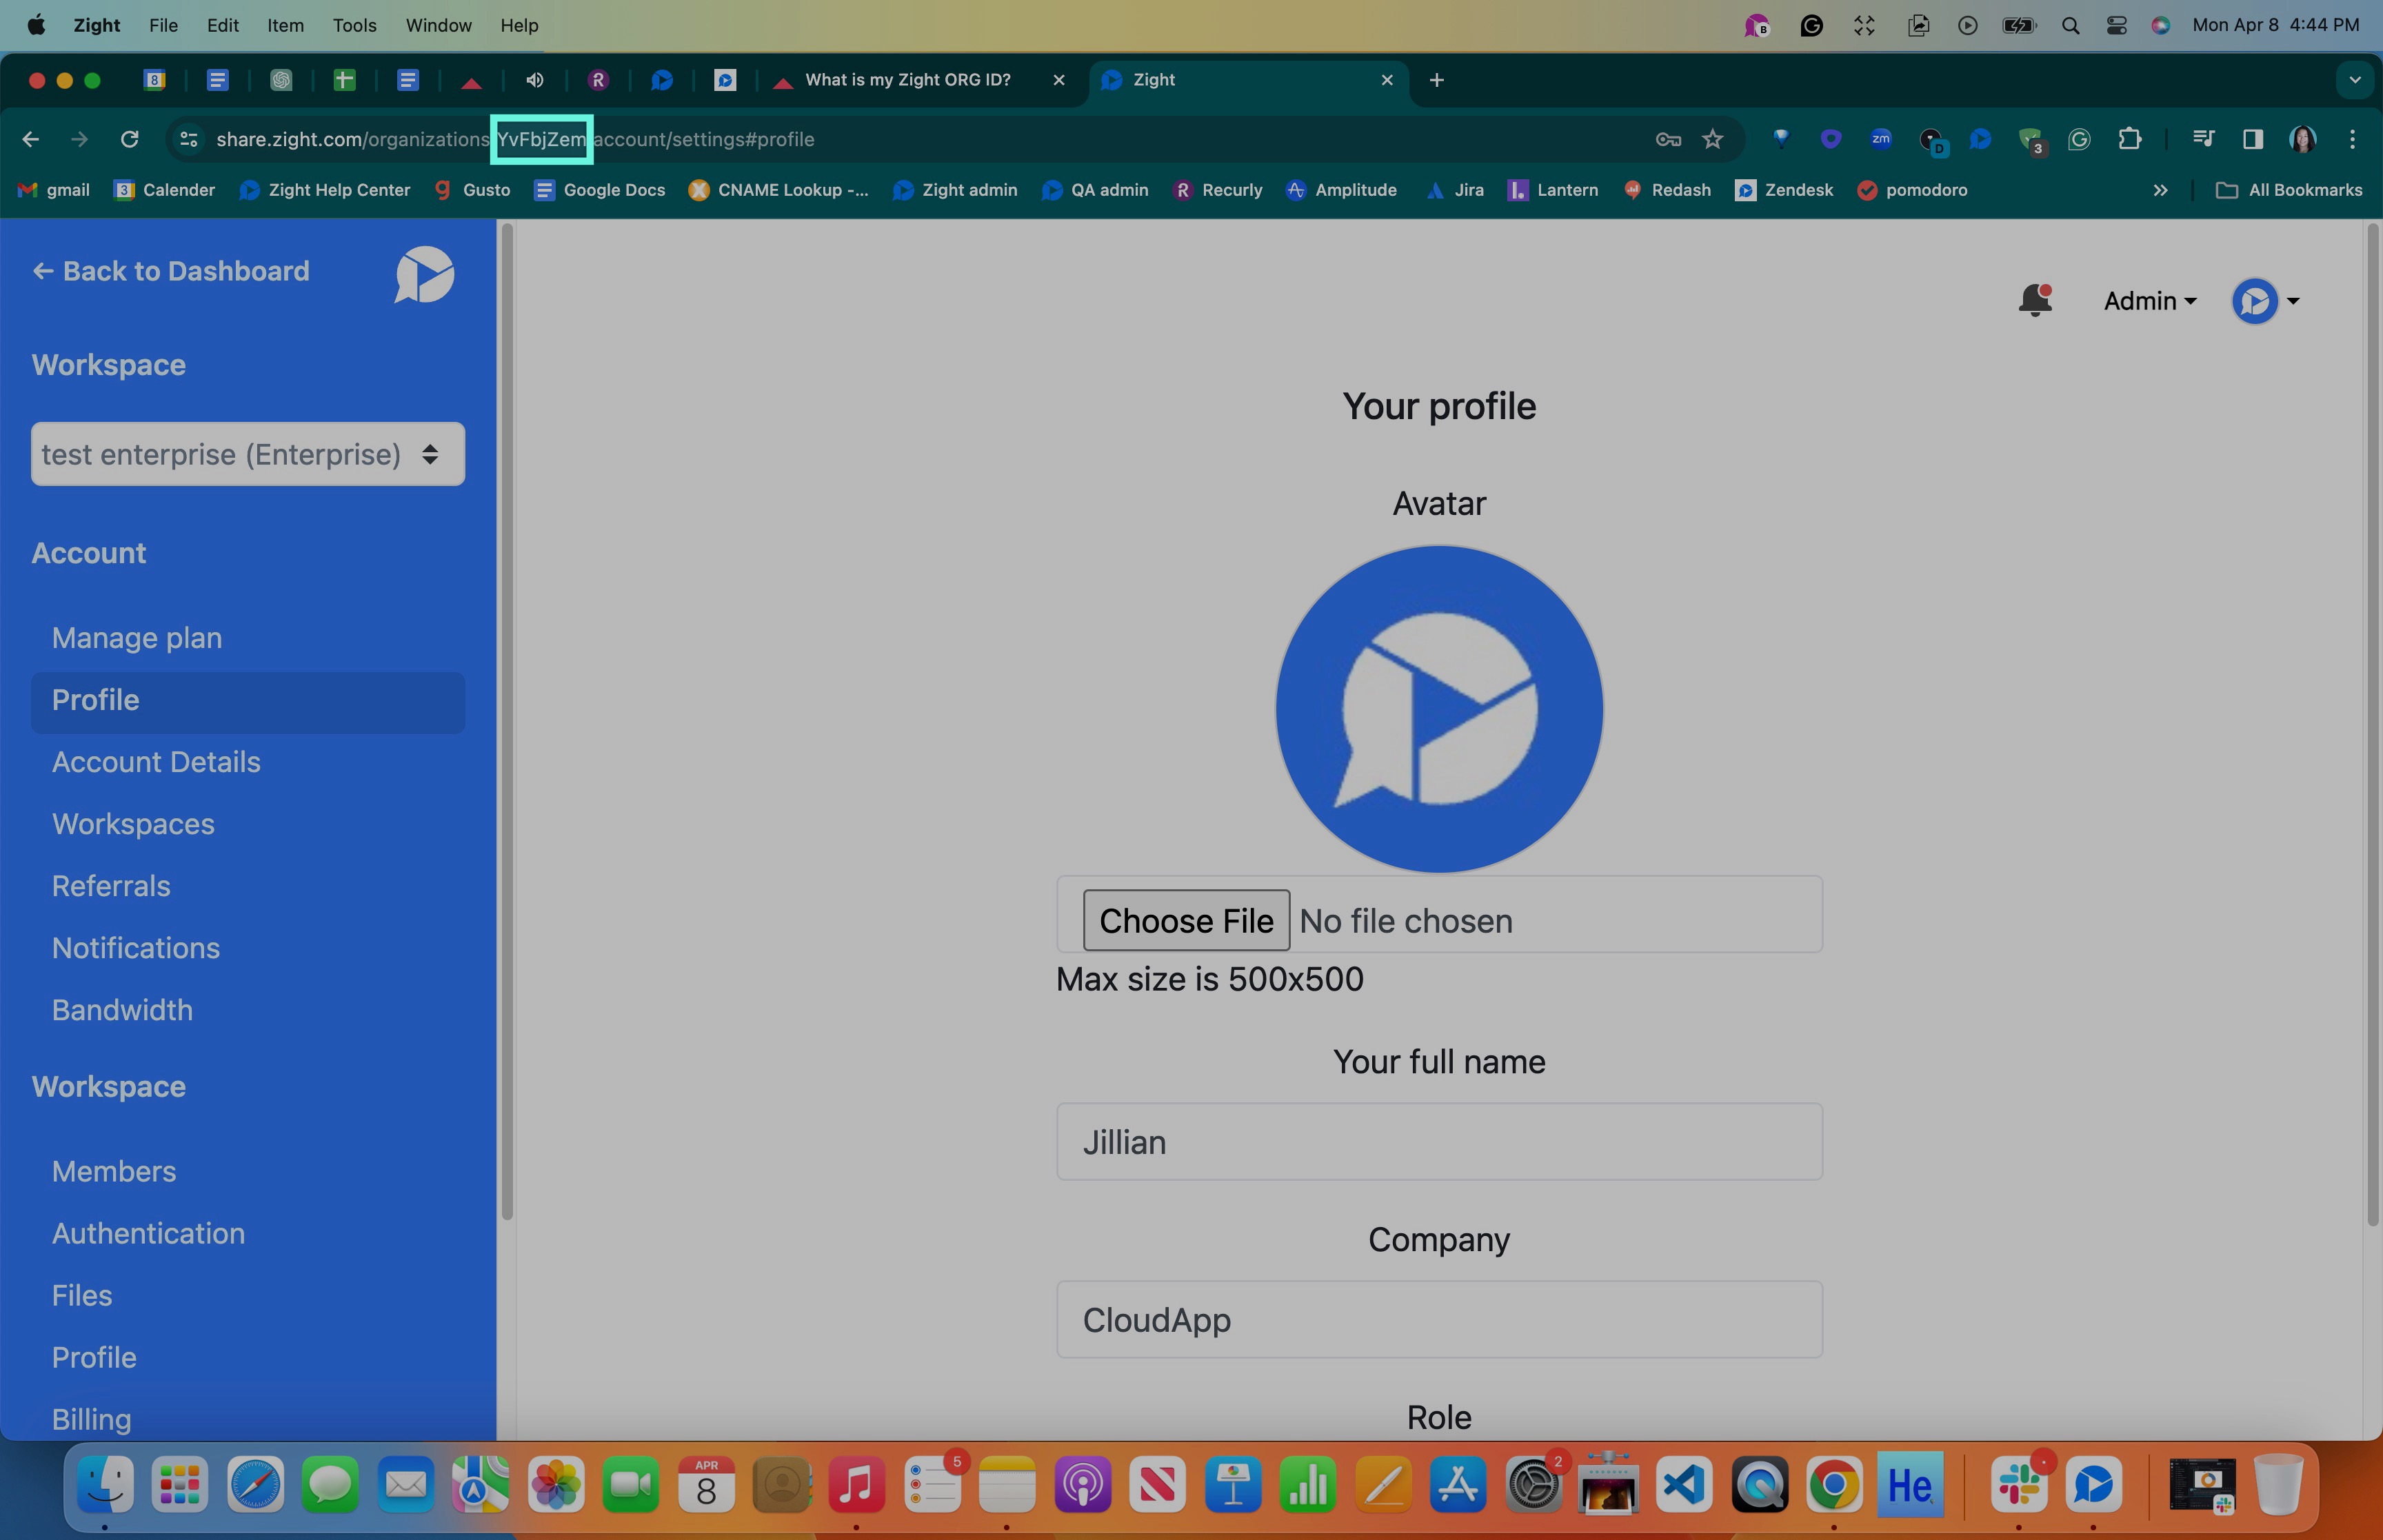The image size is (2383, 1540).
Task: Open gmail bookmark
Action: coord(55,190)
